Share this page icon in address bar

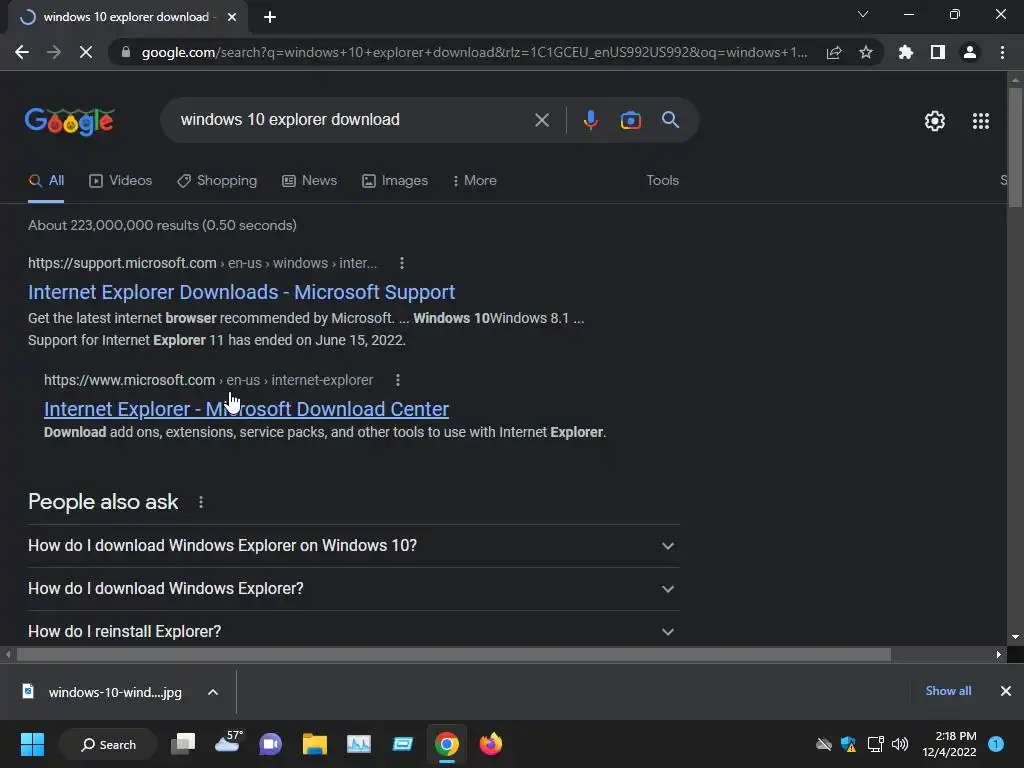(x=834, y=52)
